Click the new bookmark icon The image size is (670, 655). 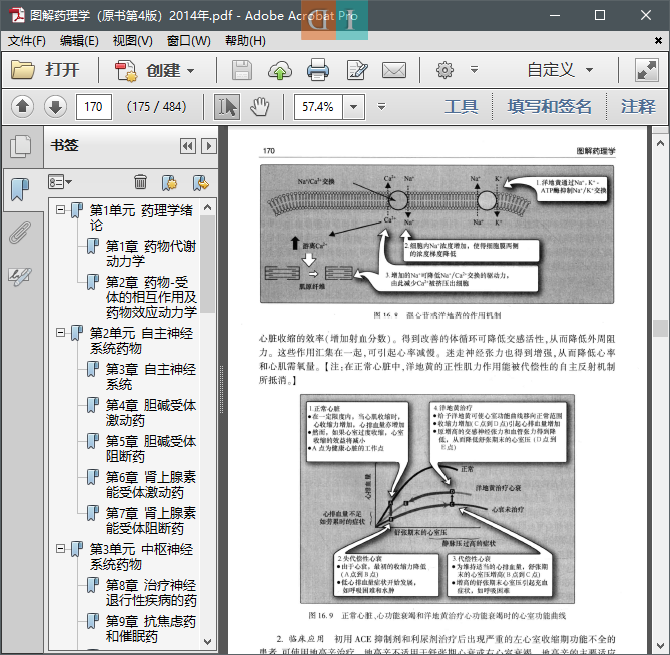tap(170, 182)
